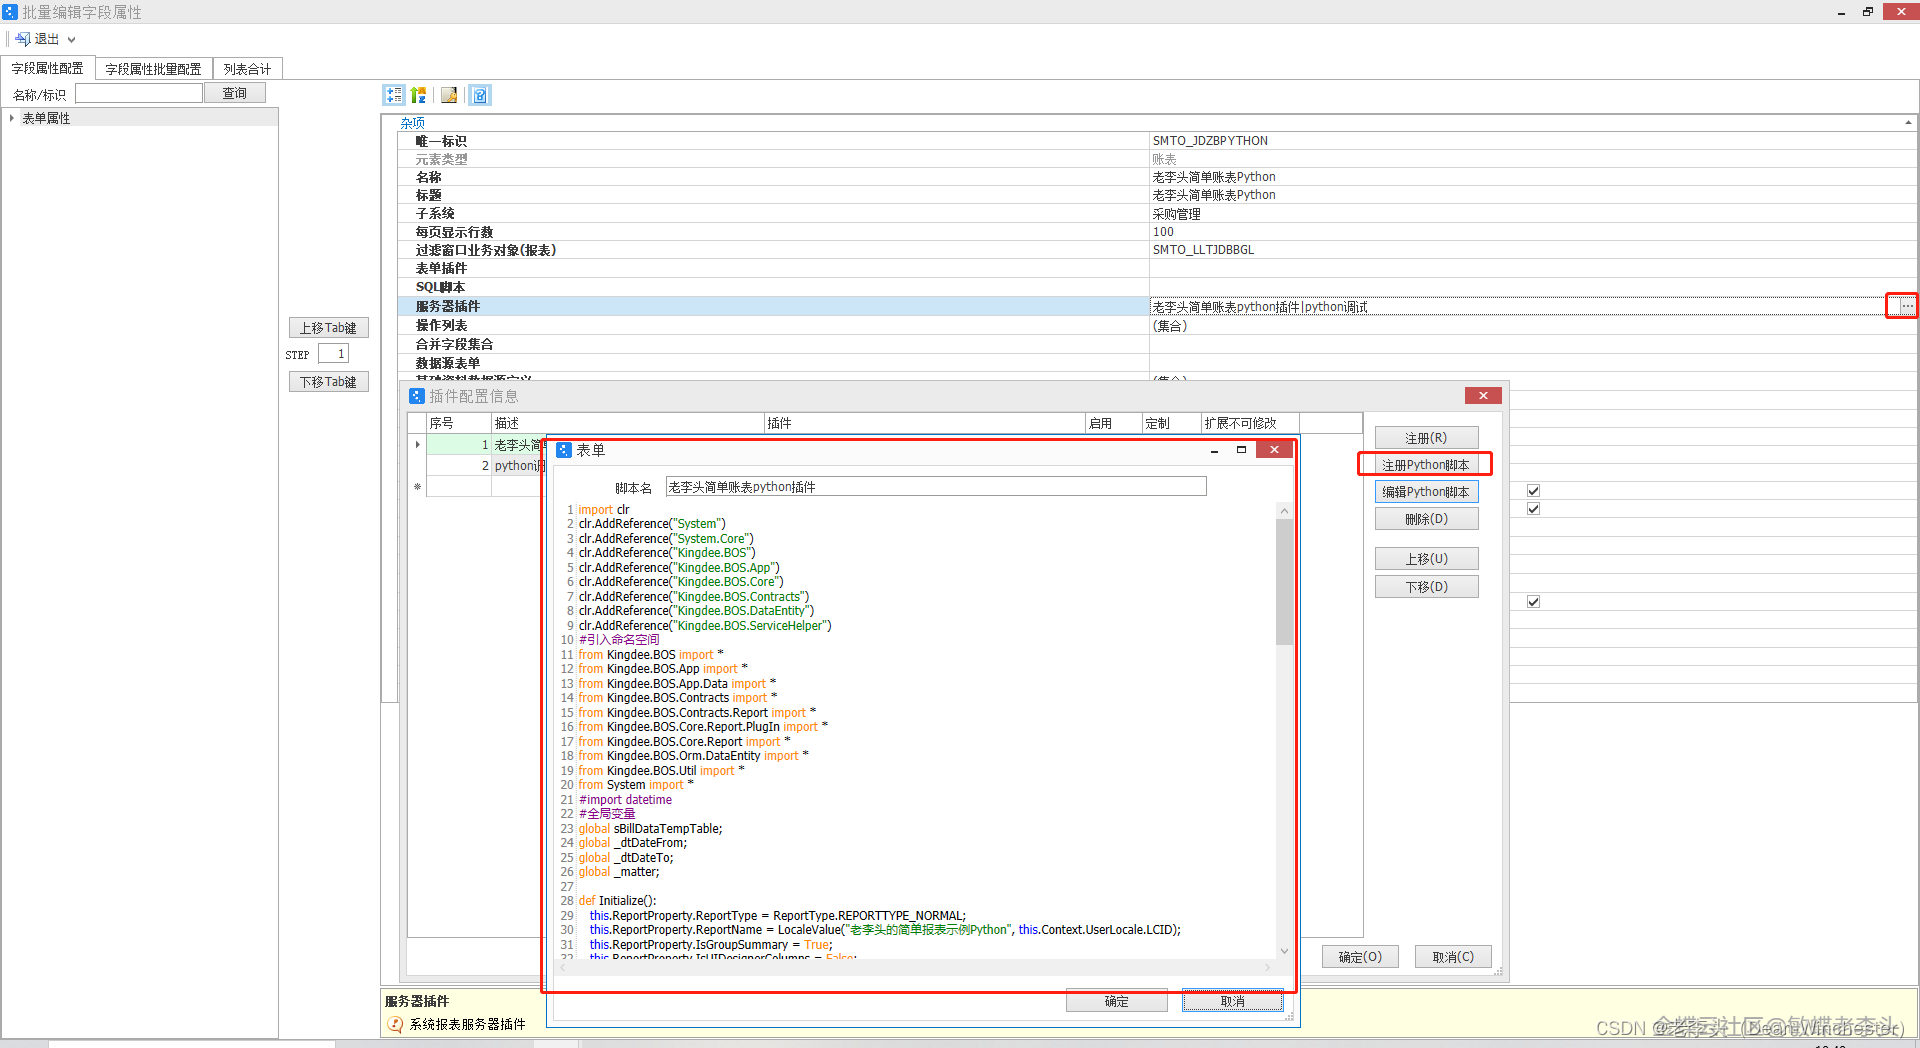
Task: Switch to the 字段属性配置 tab
Action: (47, 68)
